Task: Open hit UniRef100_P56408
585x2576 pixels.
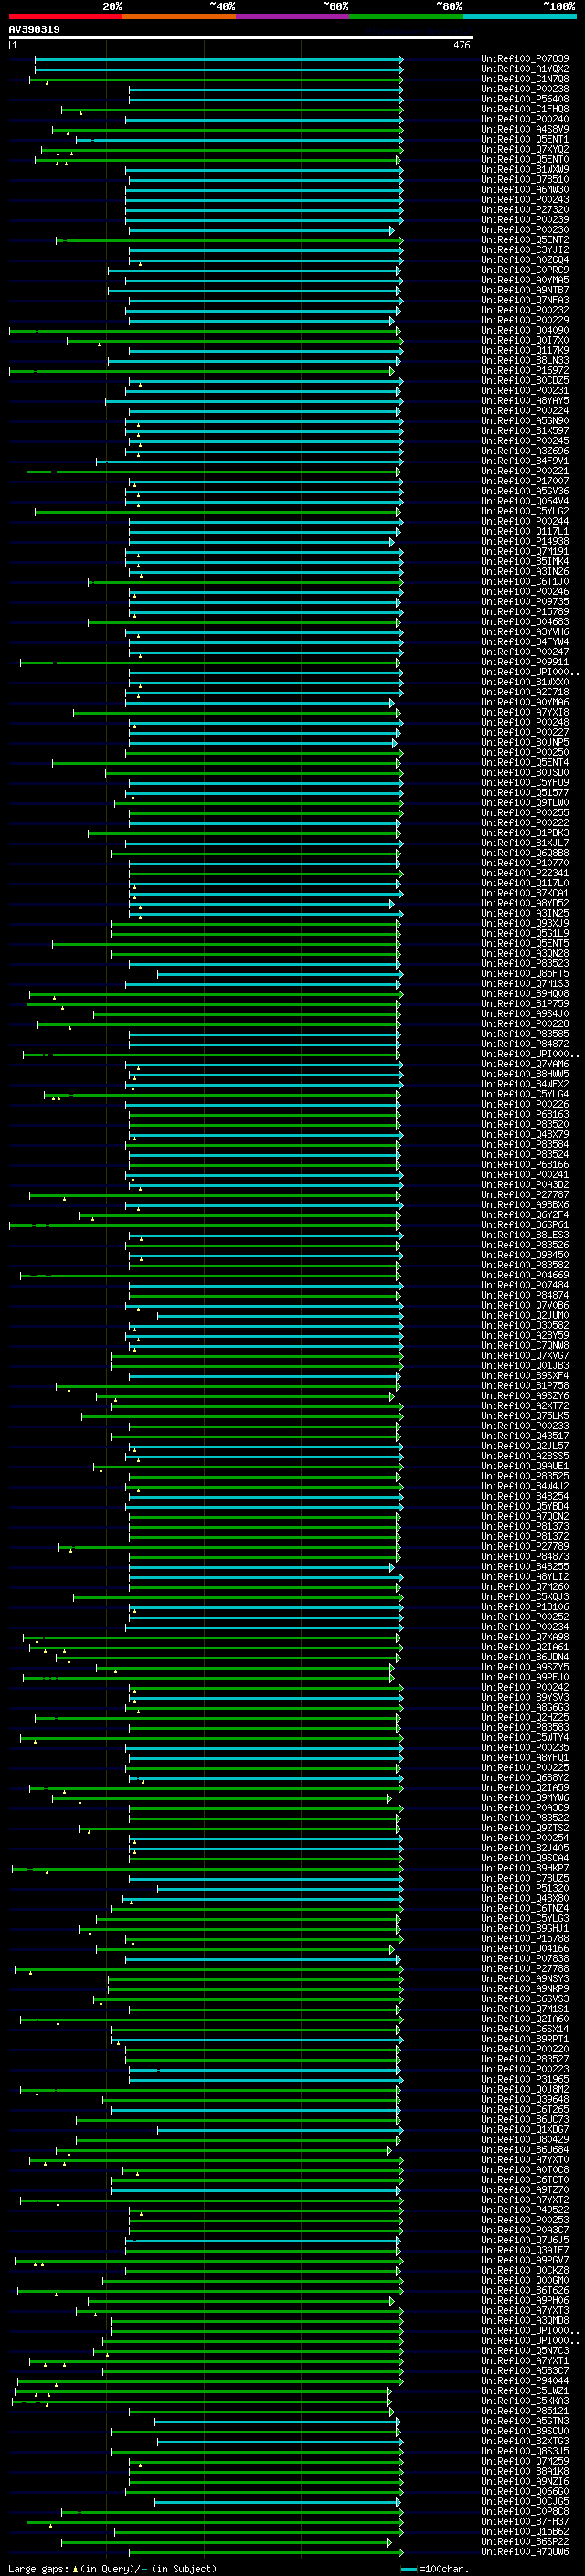Action: tap(525, 99)
